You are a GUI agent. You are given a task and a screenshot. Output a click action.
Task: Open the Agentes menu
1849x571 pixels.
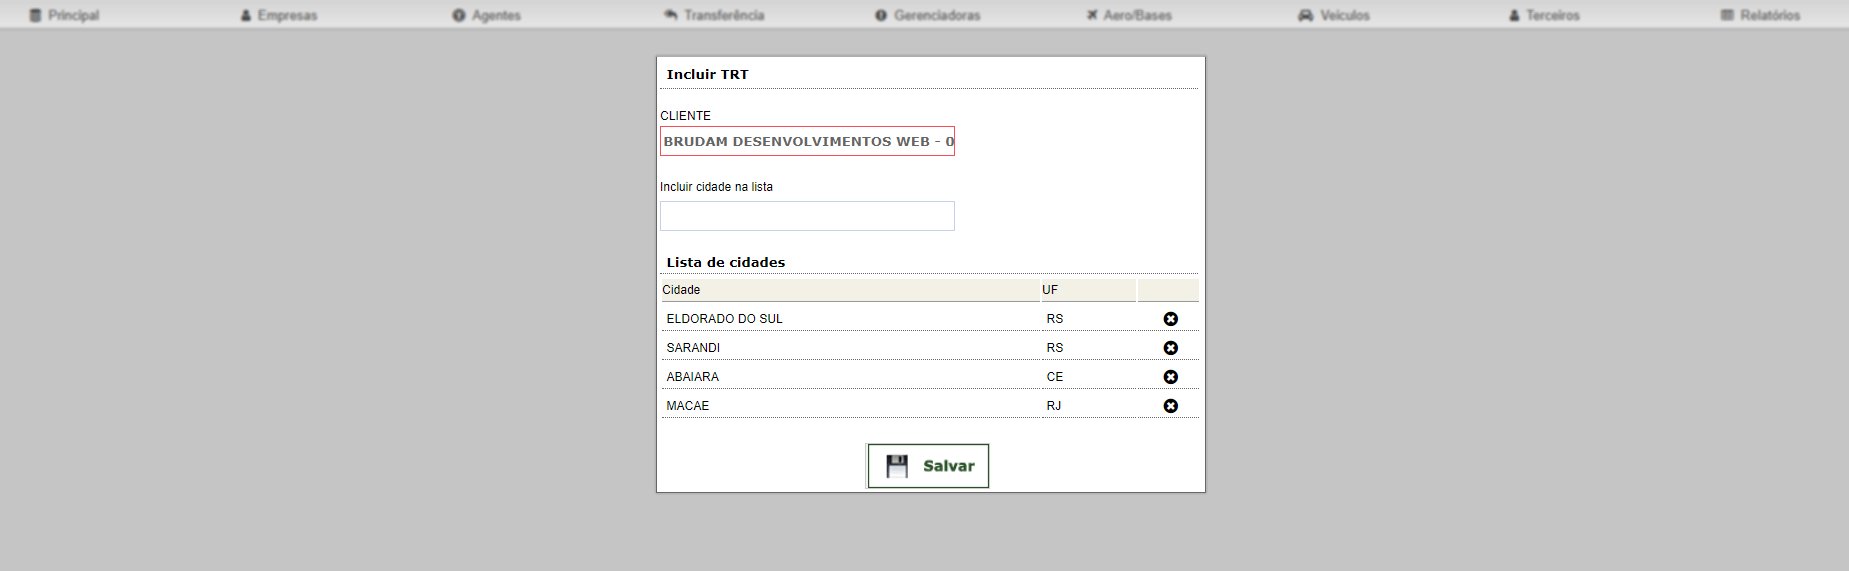click(487, 15)
